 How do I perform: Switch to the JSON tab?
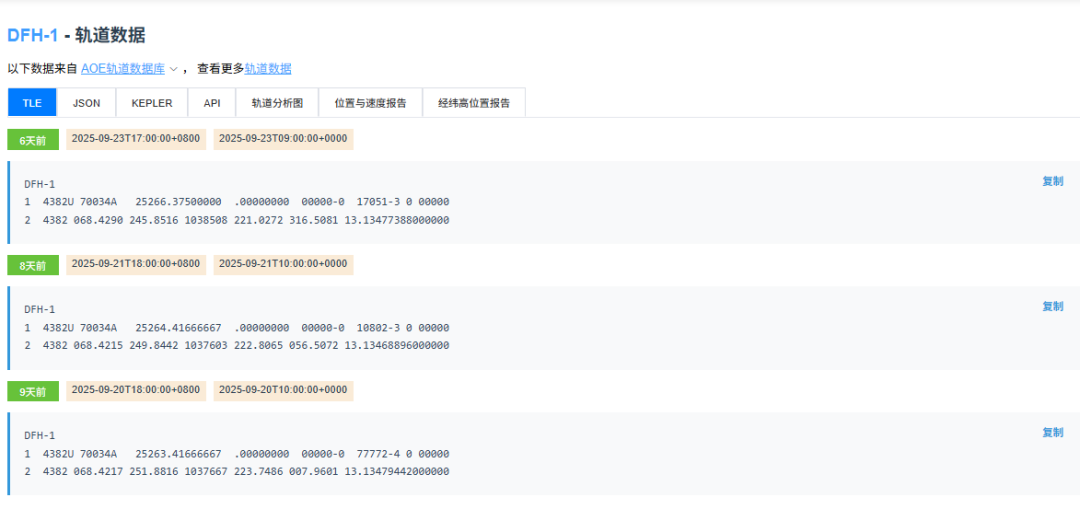(87, 103)
